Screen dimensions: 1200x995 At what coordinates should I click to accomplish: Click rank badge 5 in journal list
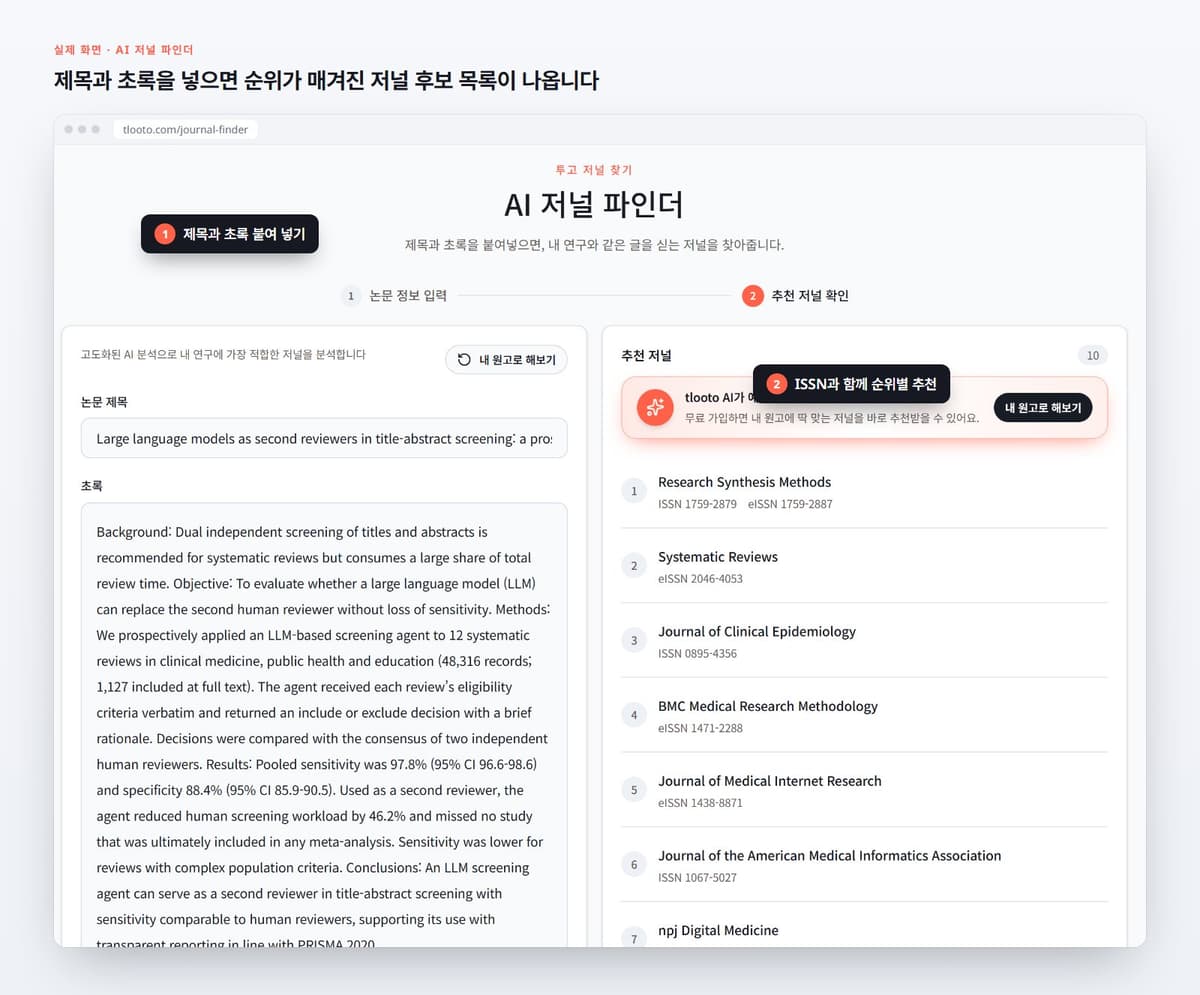634,790
